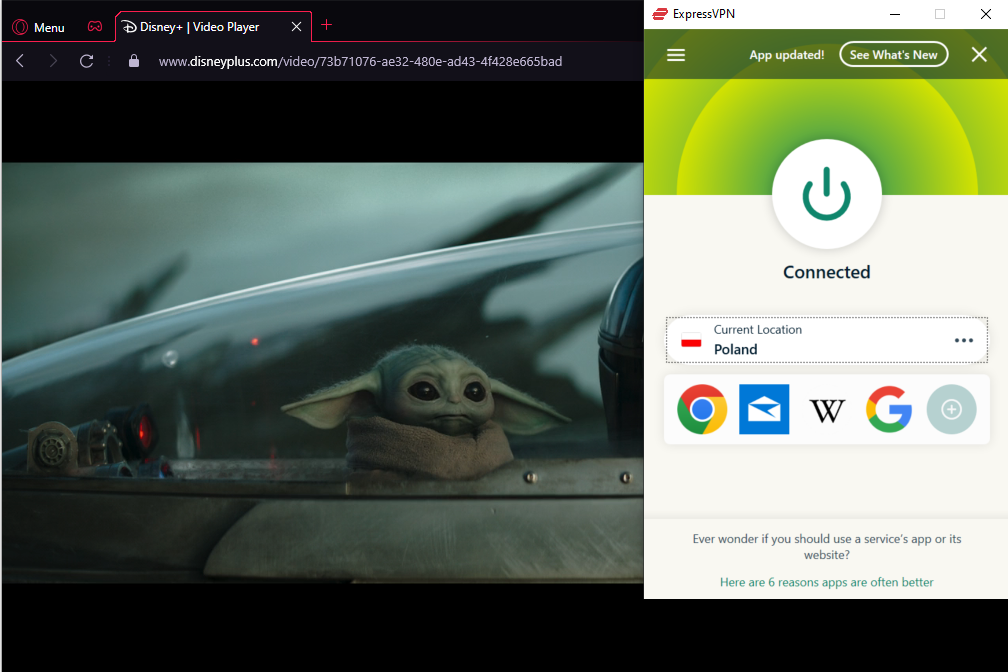The width and height of the screenshot is (1008, 672).
Task: Launch the Chrome shortcut in ExpressVPN
Action: click(702, 409)
